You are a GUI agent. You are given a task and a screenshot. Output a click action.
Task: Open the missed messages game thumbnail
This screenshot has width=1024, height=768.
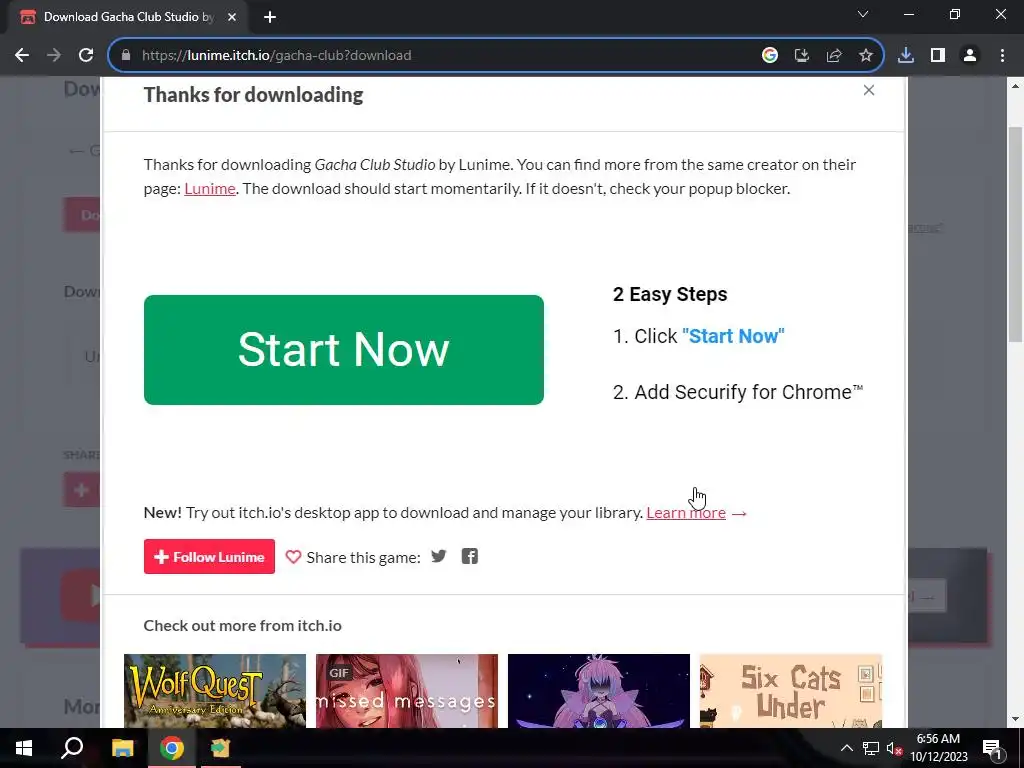[407, 691]
